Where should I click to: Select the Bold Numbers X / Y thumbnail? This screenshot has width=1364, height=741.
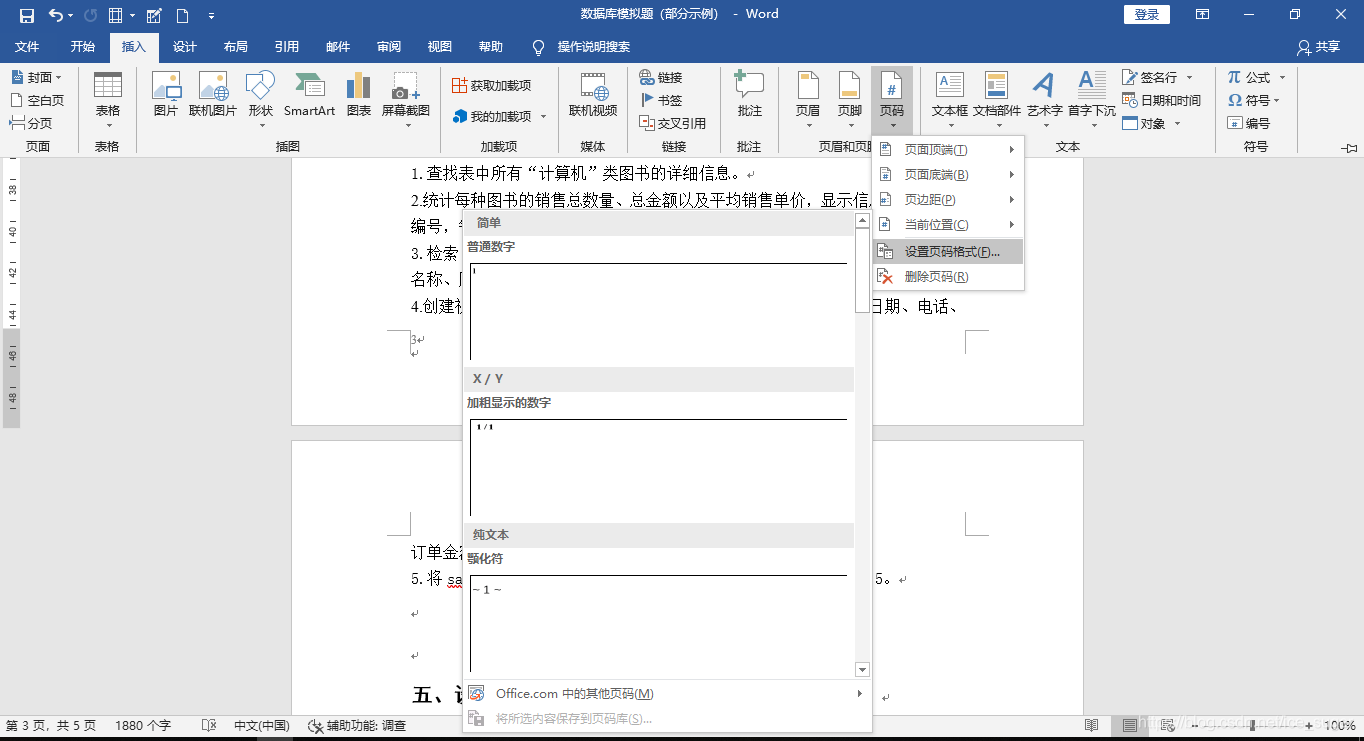tap(658, 468)
